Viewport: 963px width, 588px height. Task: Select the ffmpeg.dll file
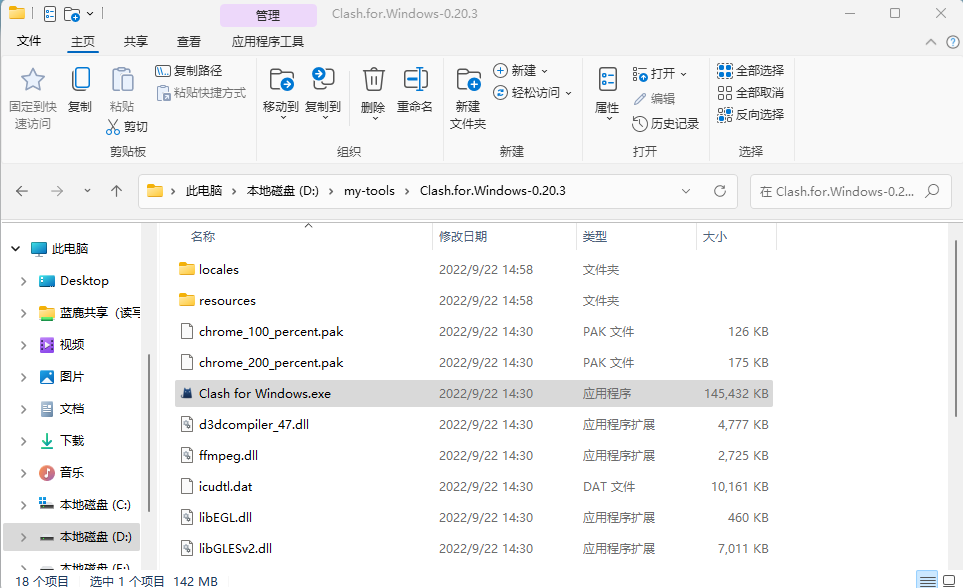click(x=474, y=455)
